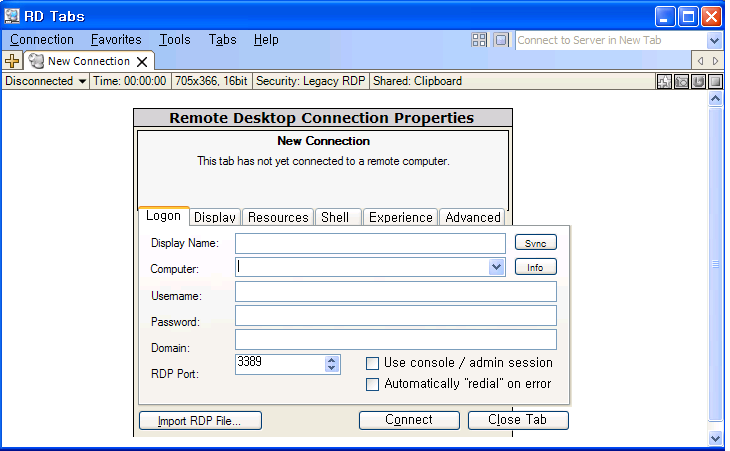The height and width of the screenshot is (451, 730).
Task: Switch to the Experience properties tab
Action: pyautogui.click(x=400, y=217)
